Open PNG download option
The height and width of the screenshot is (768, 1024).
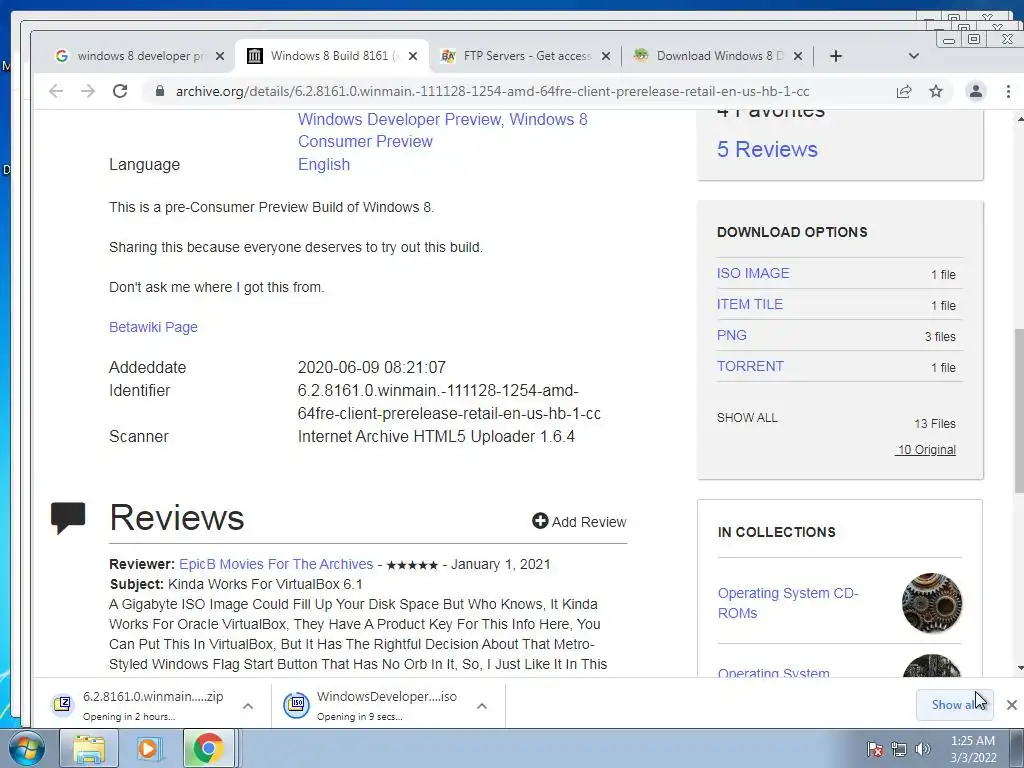pos(731,335)
